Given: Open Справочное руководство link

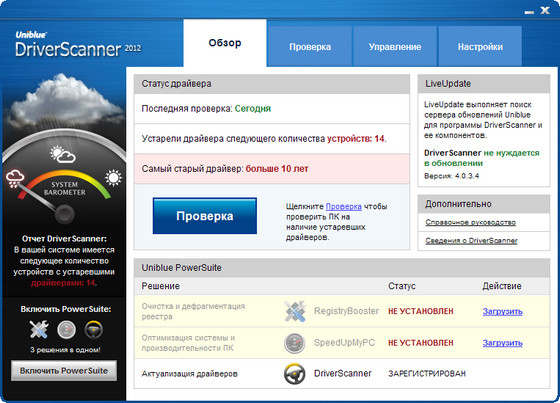Looking at the screenshot, I should (x=470, y=223).
